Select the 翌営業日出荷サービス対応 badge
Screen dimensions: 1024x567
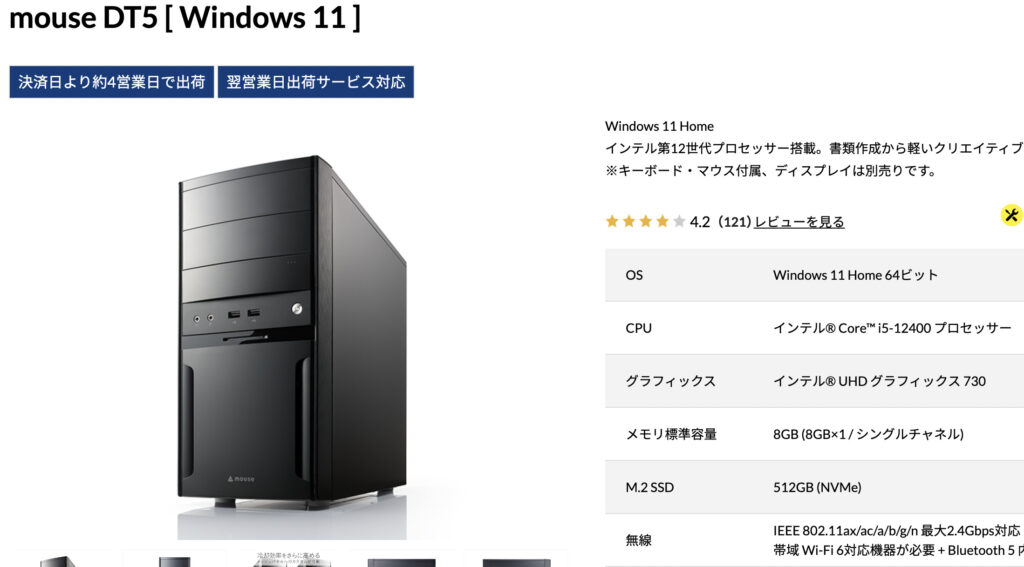click(315, 82)
